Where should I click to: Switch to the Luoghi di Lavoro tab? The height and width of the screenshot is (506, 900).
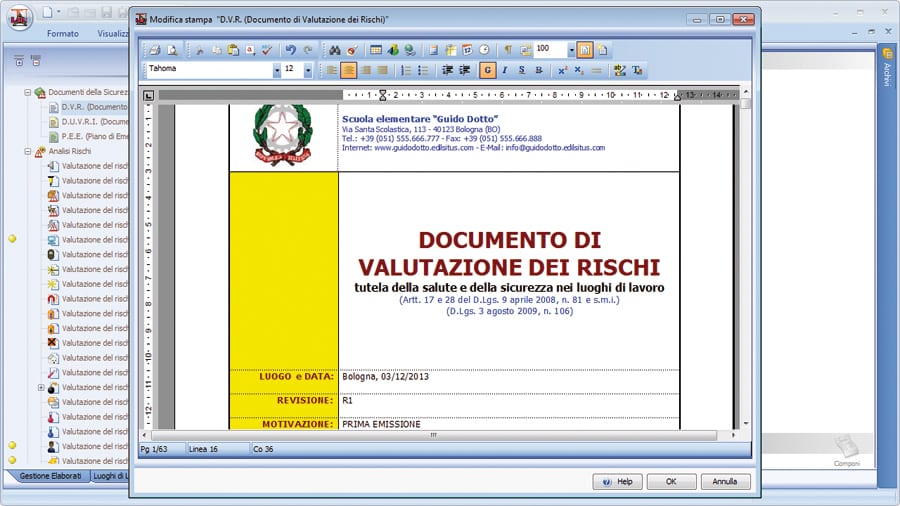pyautogui.click(x=110, y=476)
